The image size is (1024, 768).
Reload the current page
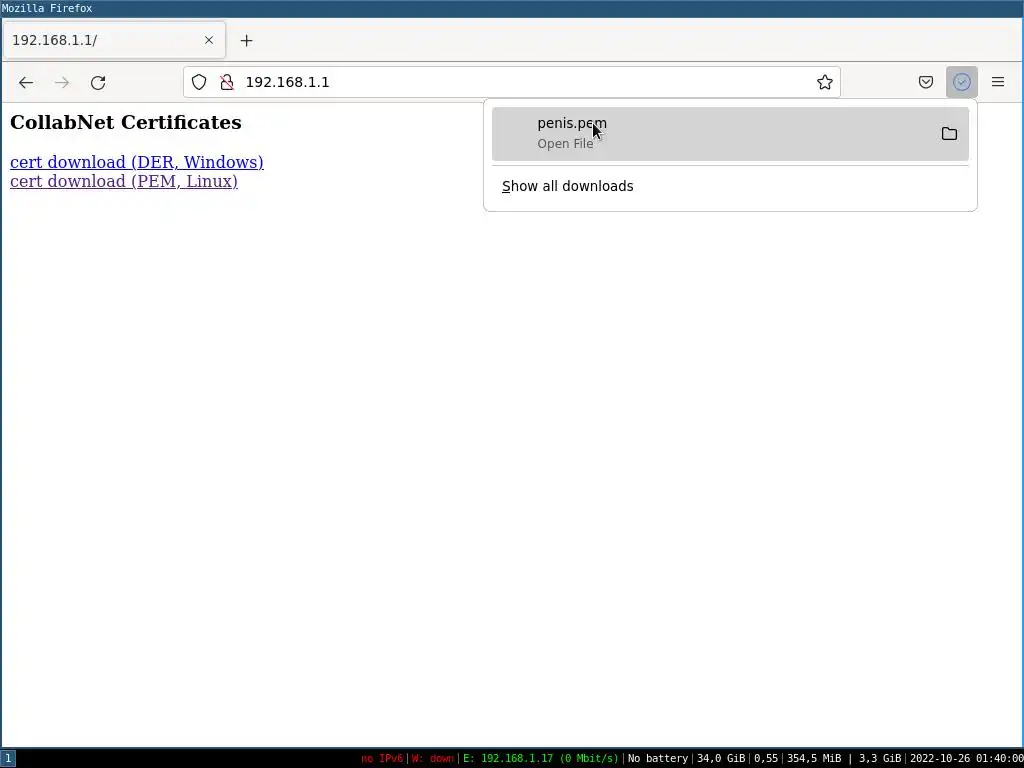tap(98, 82)
